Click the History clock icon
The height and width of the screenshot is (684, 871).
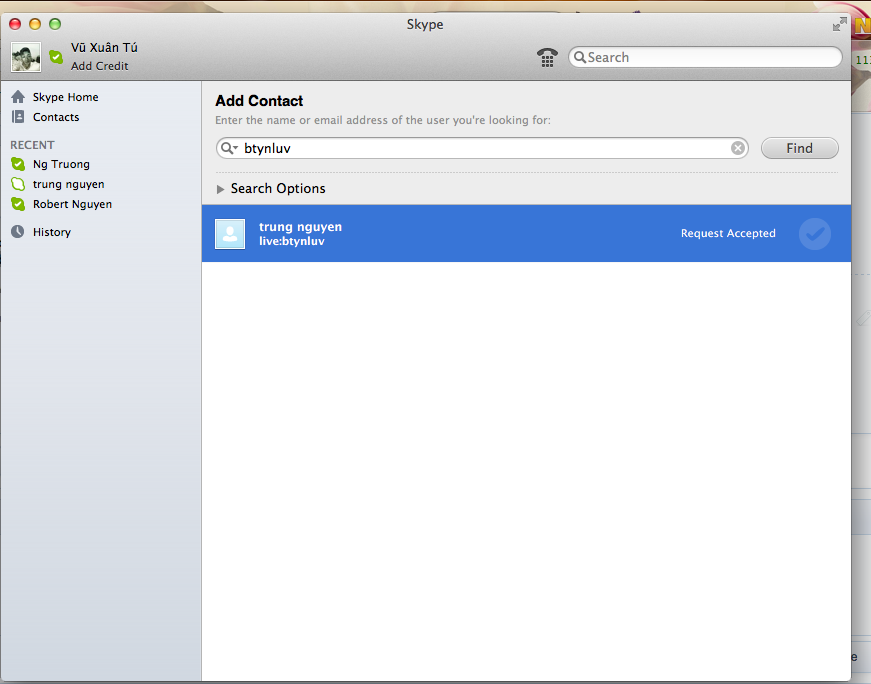tap(18, 232)
